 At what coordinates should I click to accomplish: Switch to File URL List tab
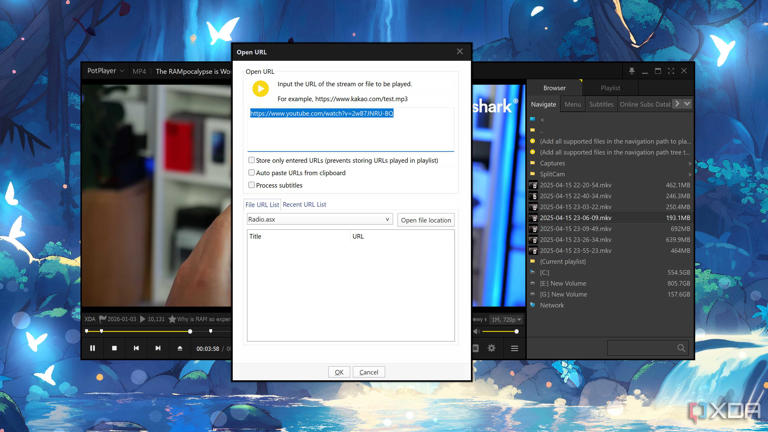[x=262, y=204]
